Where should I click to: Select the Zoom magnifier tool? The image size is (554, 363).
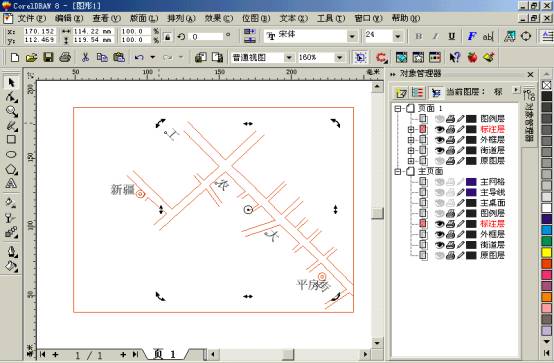point(11,111)
